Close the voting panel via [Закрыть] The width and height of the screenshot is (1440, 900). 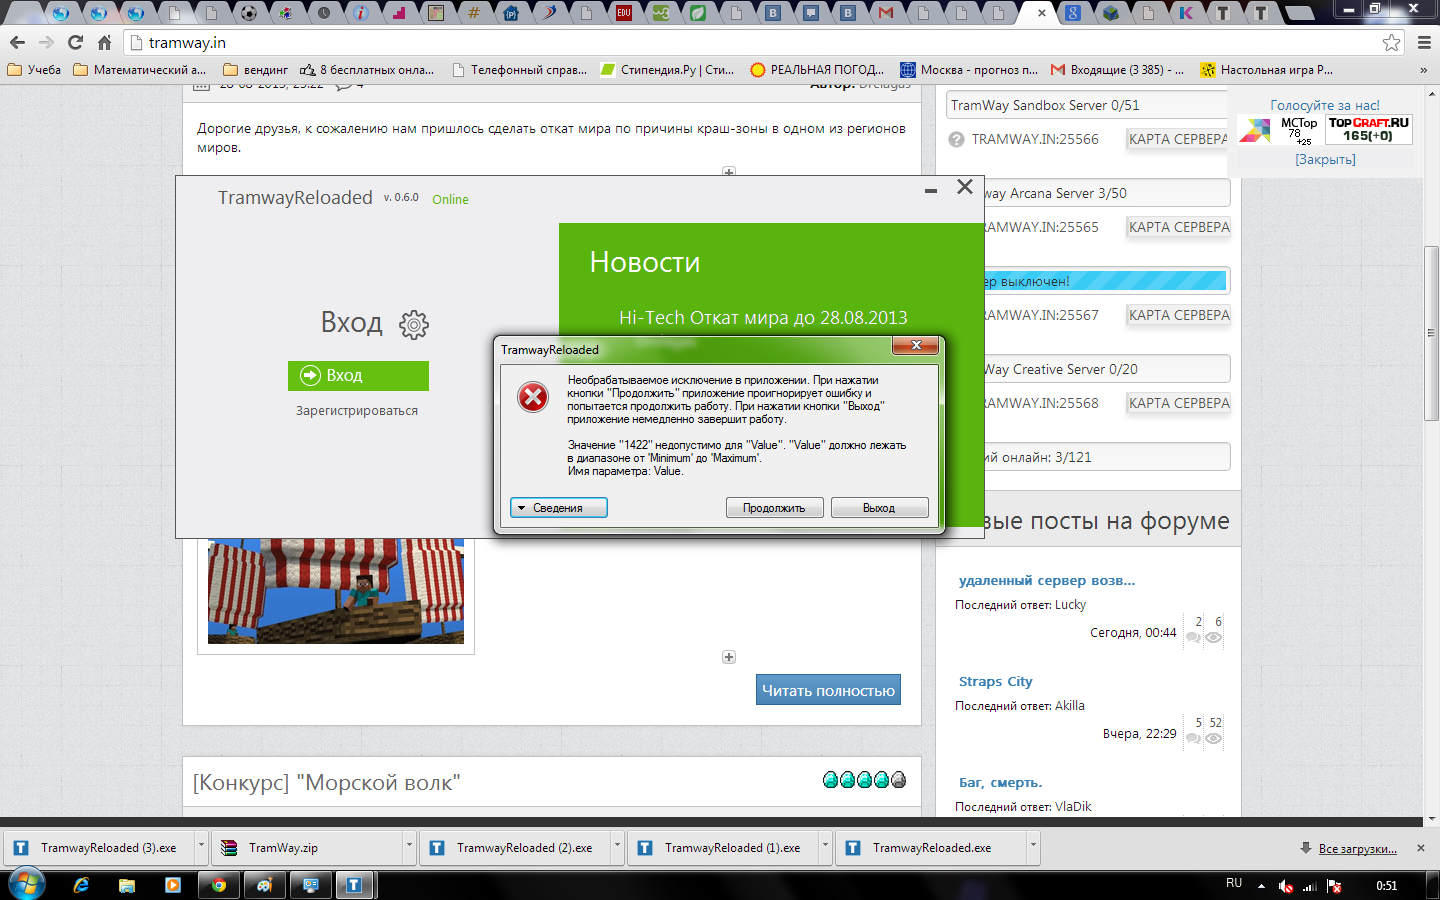pos(1325,160)
